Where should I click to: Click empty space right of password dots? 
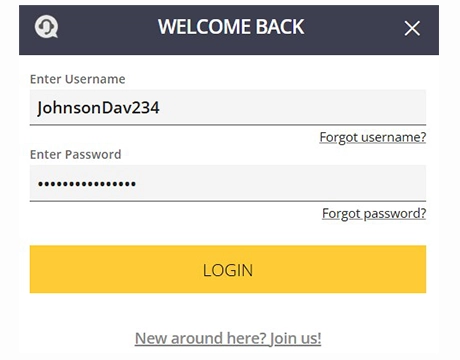point(280,183)
